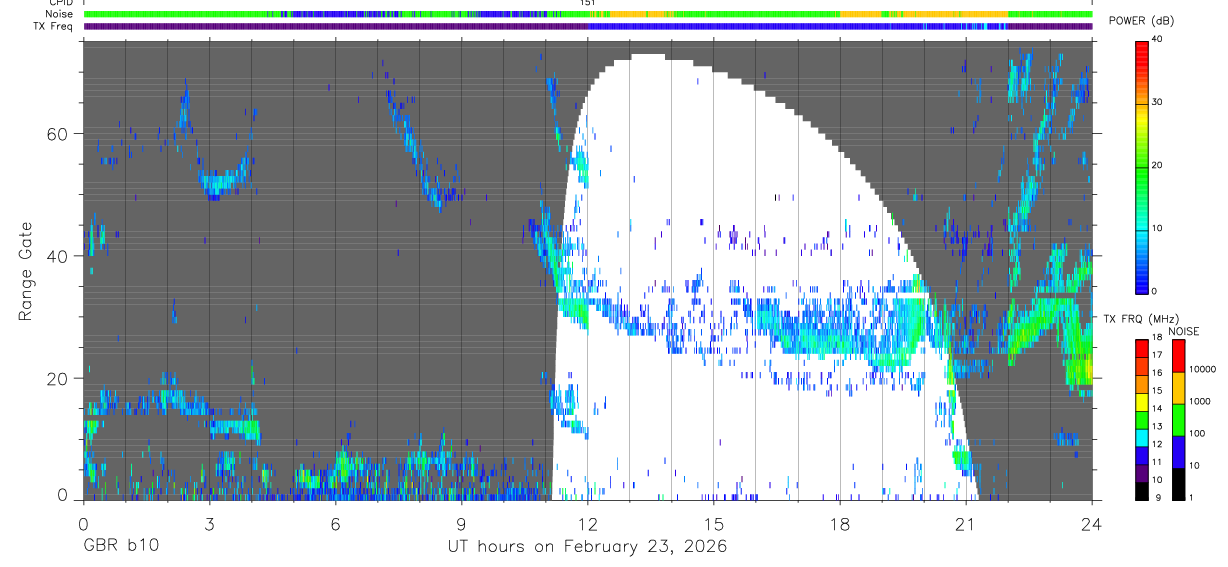The height and width of the screenshot is (567, 1228).
Task: Click x-axis tick label '15'
Action: tap(714, 523)
